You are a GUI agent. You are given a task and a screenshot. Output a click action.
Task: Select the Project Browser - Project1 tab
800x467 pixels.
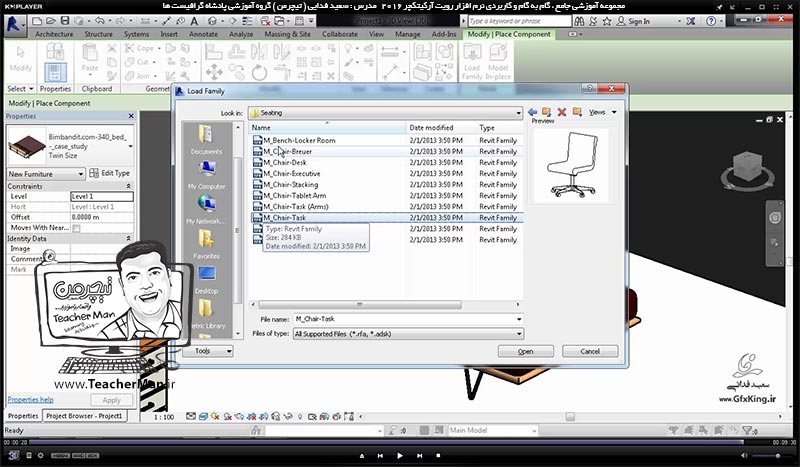(x=84, y=416)
